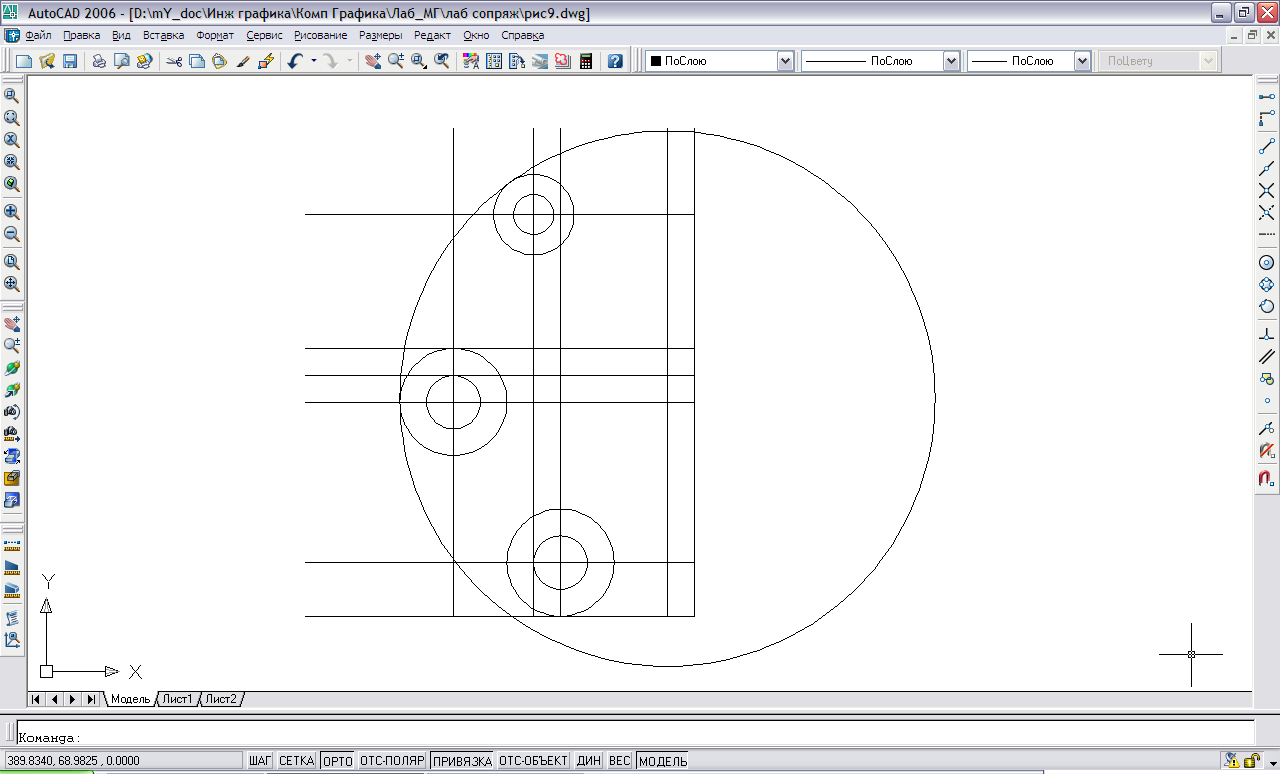Toggle СЕТКА grid display in status bar
This screenshot has height=774, width=1280.
coord(297,761)
